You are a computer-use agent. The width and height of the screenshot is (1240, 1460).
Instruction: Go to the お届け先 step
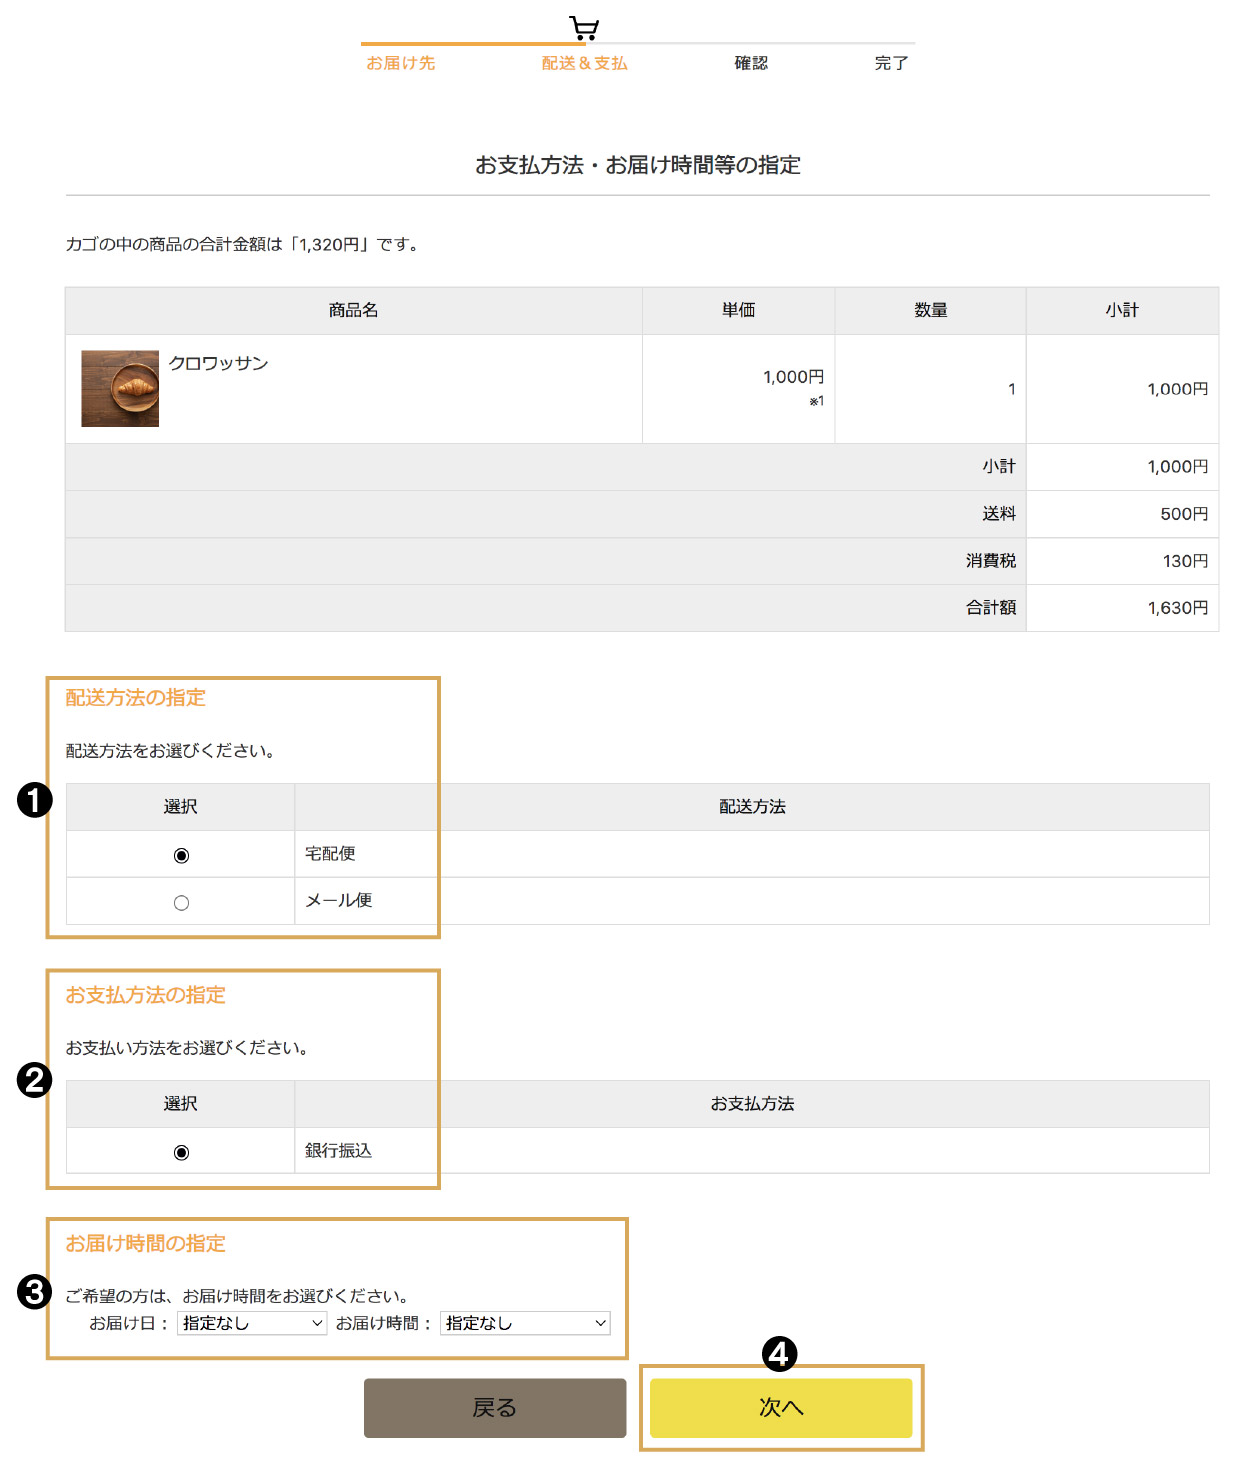400,63
